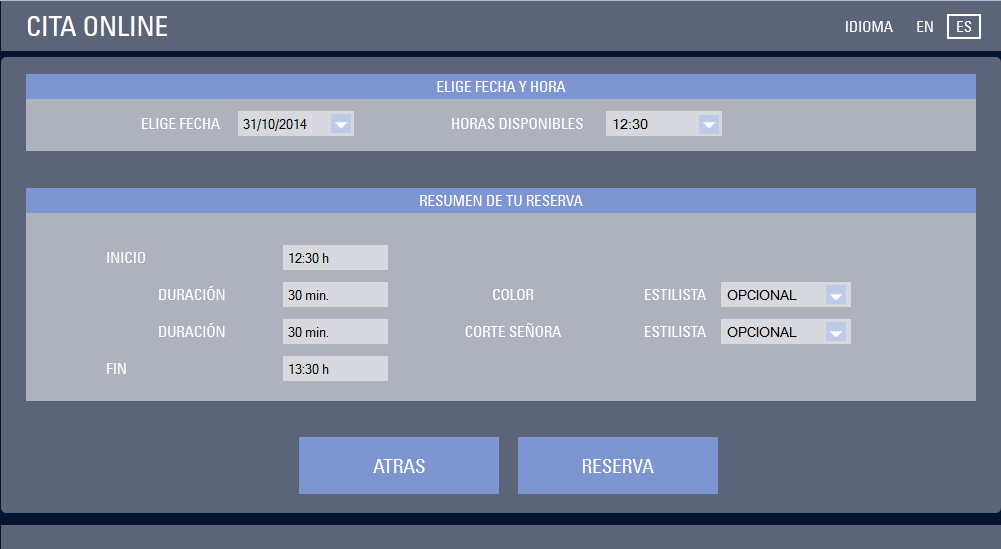The height and width of the screenshot is (549, 1001).
Task: Click the IDIOMA label in the header
Action: click(868, 27)
